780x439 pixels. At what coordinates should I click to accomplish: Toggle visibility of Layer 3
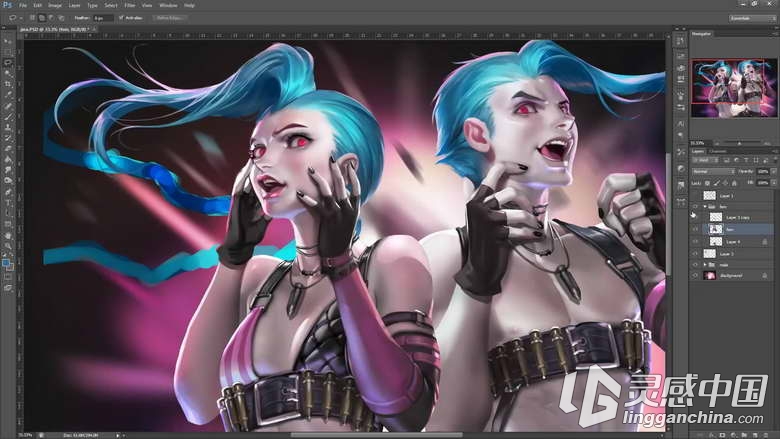pyautogui.click(x=695, y=254)
